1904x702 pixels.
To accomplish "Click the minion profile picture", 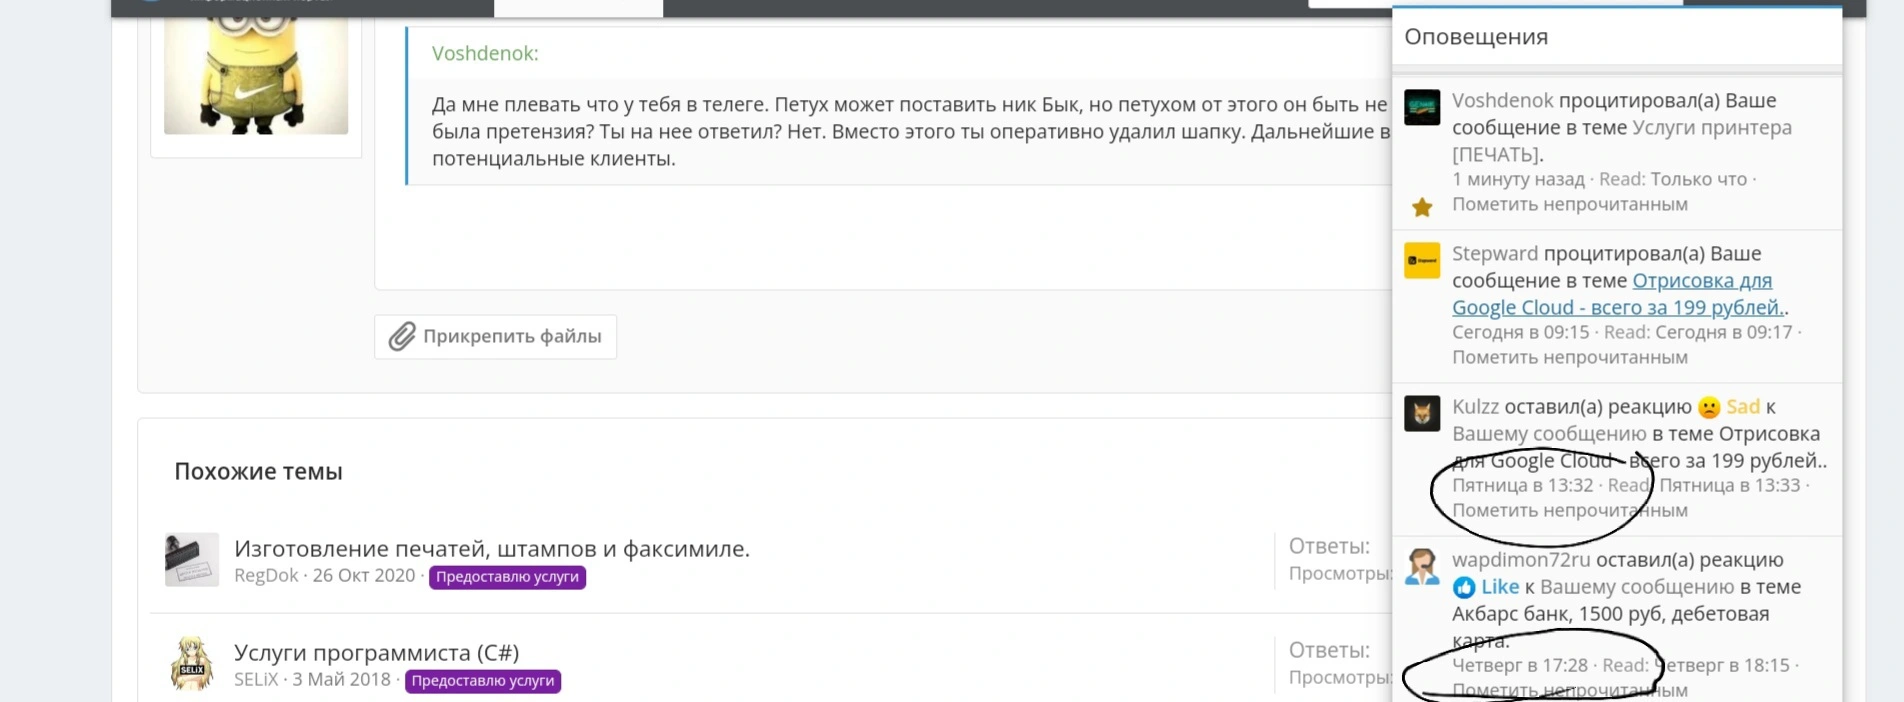I will 256,68.
